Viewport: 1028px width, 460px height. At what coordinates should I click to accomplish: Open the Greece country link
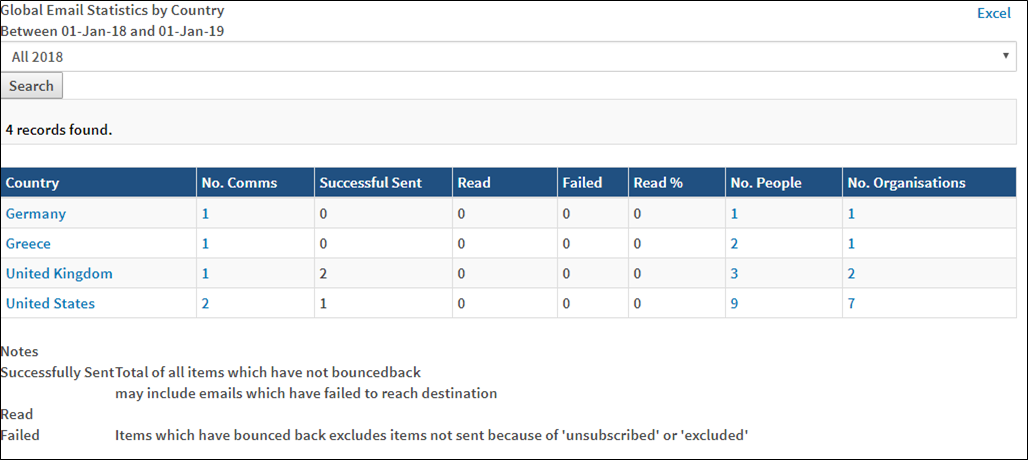pyautogui.click(x=28, y=244)
